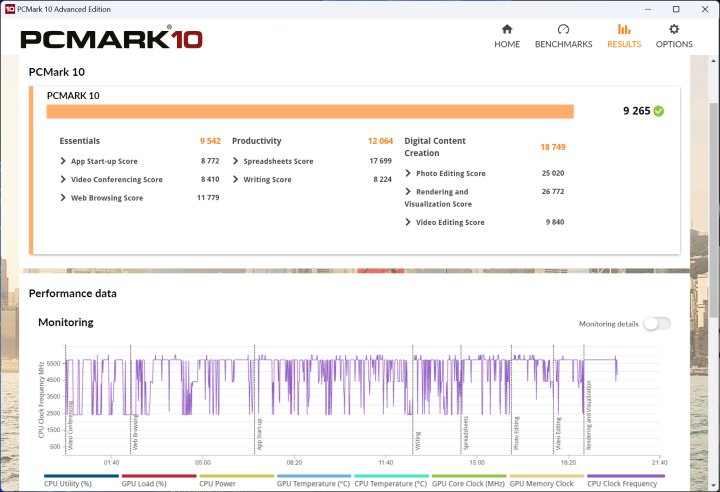This screenshot has height=492, width=720.
Task: Click the PCMark 10 title bar app icon
Action: click(x=10, y=9)
